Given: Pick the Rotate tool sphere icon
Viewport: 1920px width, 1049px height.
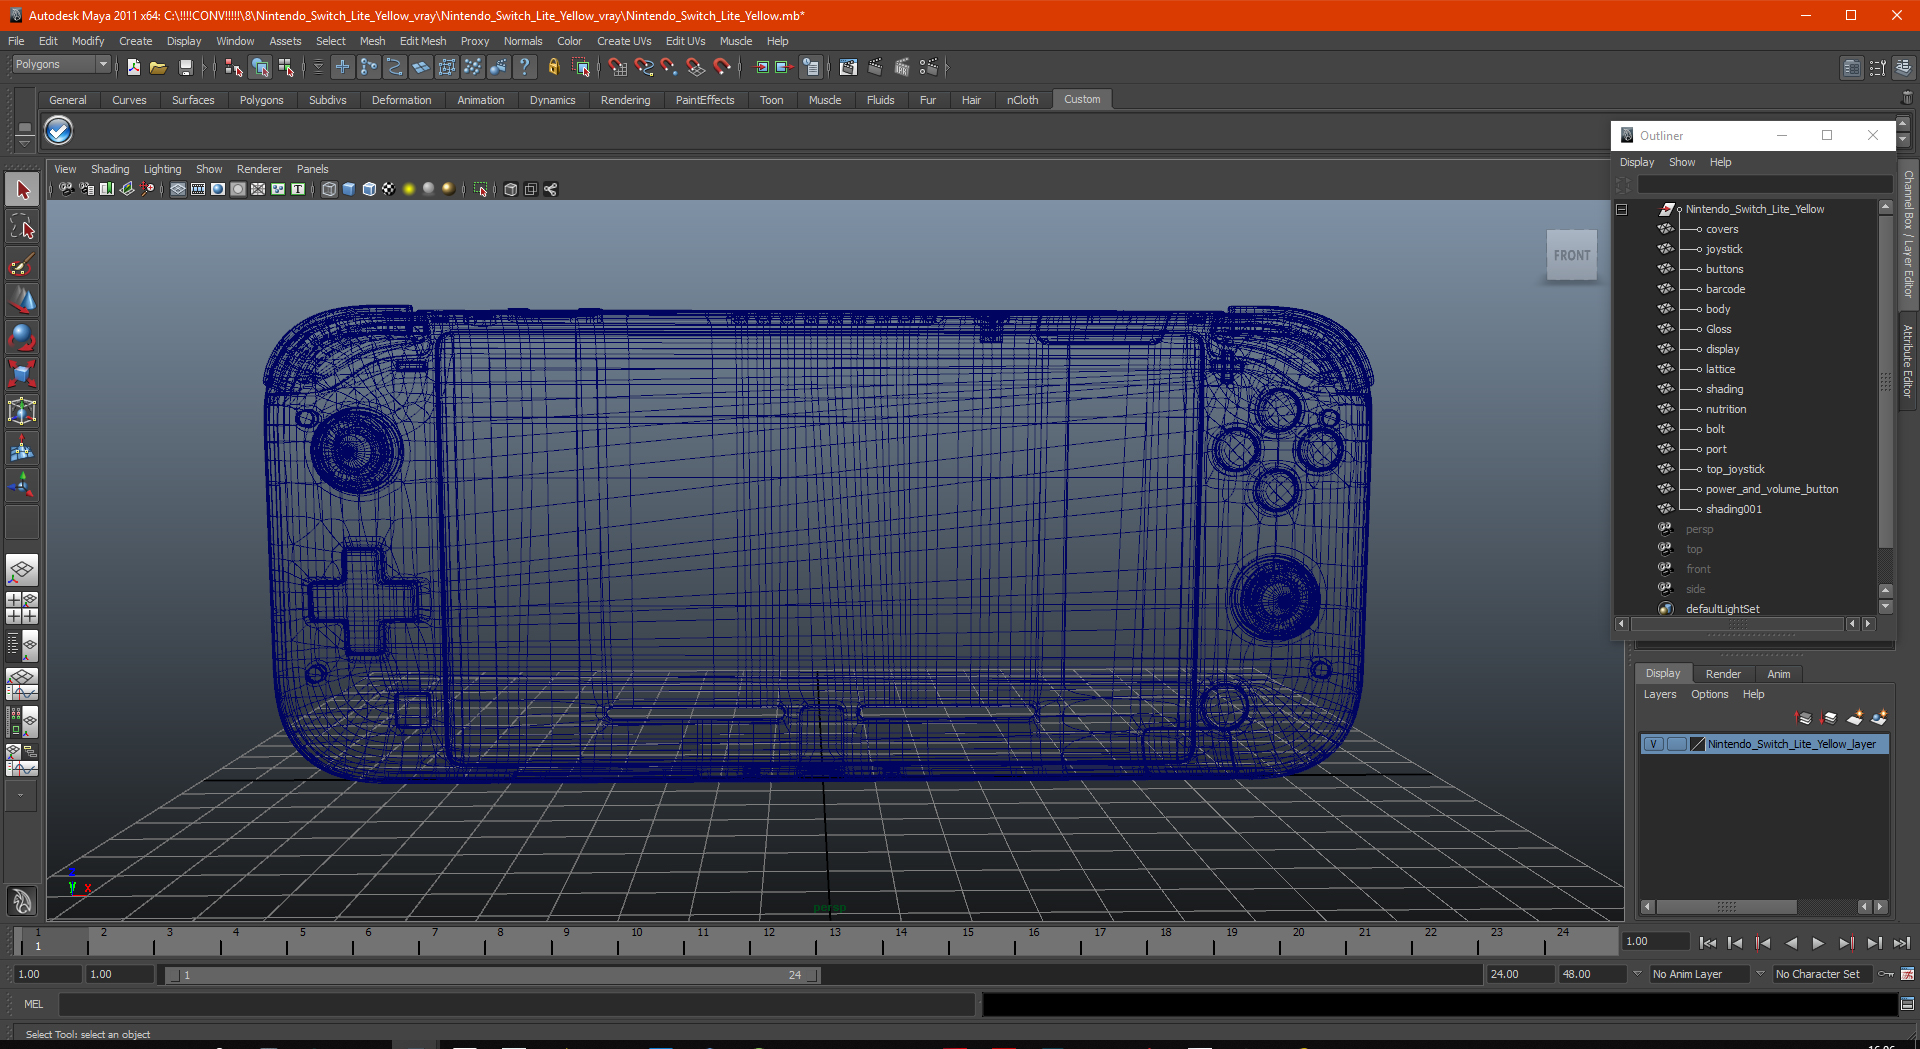Looking at the screenshot, I should tap(22, 338).
